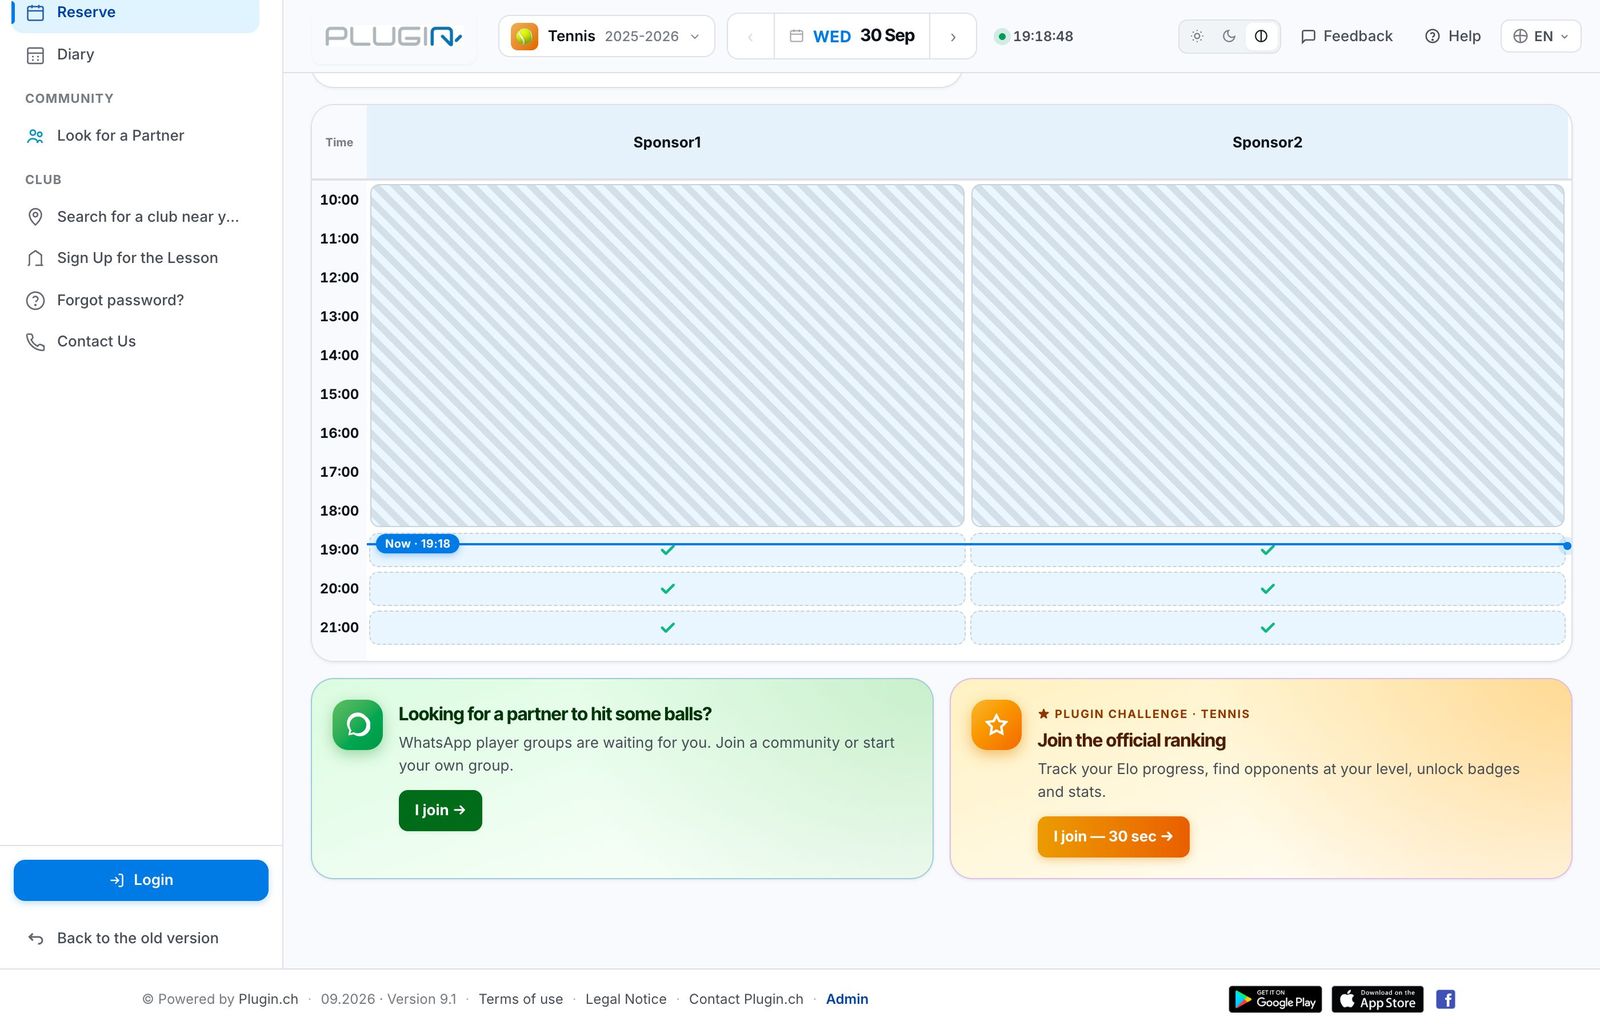The image size is (1600, 1029).
Task: Open the Feedback link
Action: click(x=1346, y=36)
